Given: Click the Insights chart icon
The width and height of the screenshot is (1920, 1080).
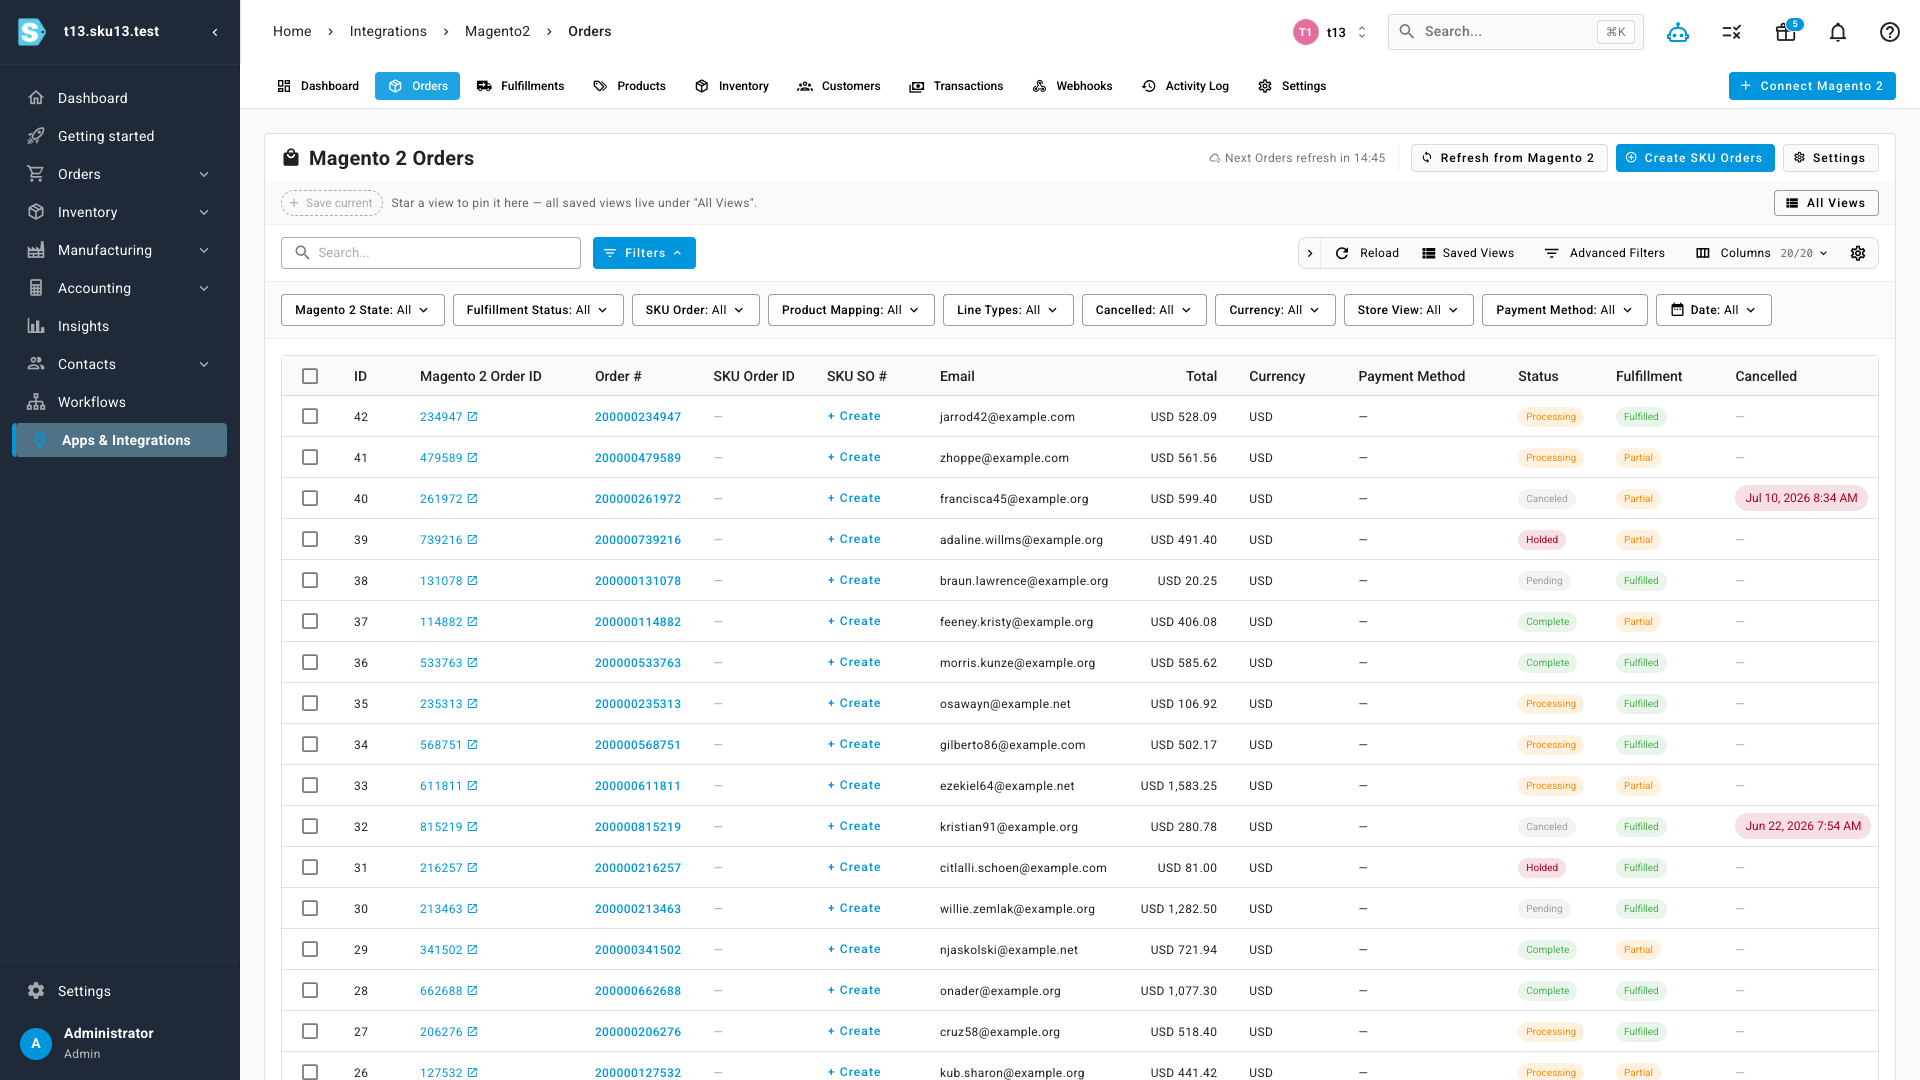Looking at the screenshot, I should pos(36,326).
